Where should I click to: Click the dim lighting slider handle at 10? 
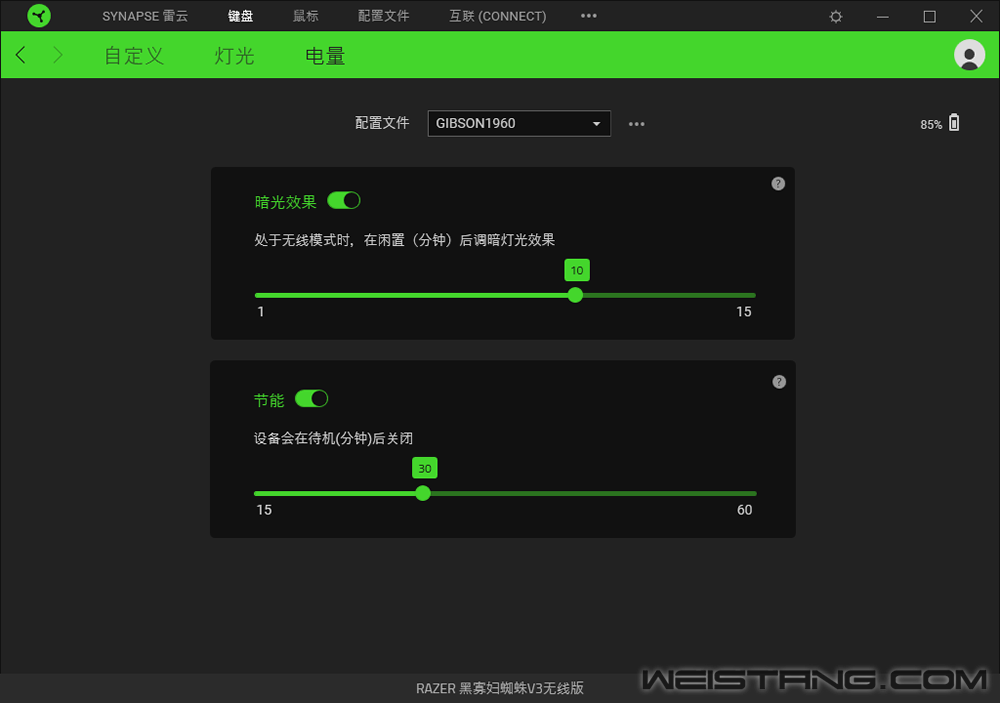click(x=575, y=295)
